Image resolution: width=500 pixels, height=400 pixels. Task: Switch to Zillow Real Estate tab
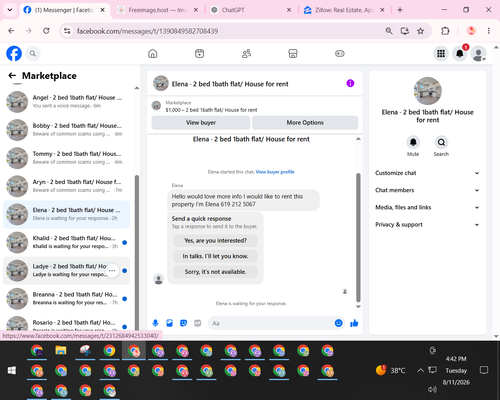[x=344, y=10]
